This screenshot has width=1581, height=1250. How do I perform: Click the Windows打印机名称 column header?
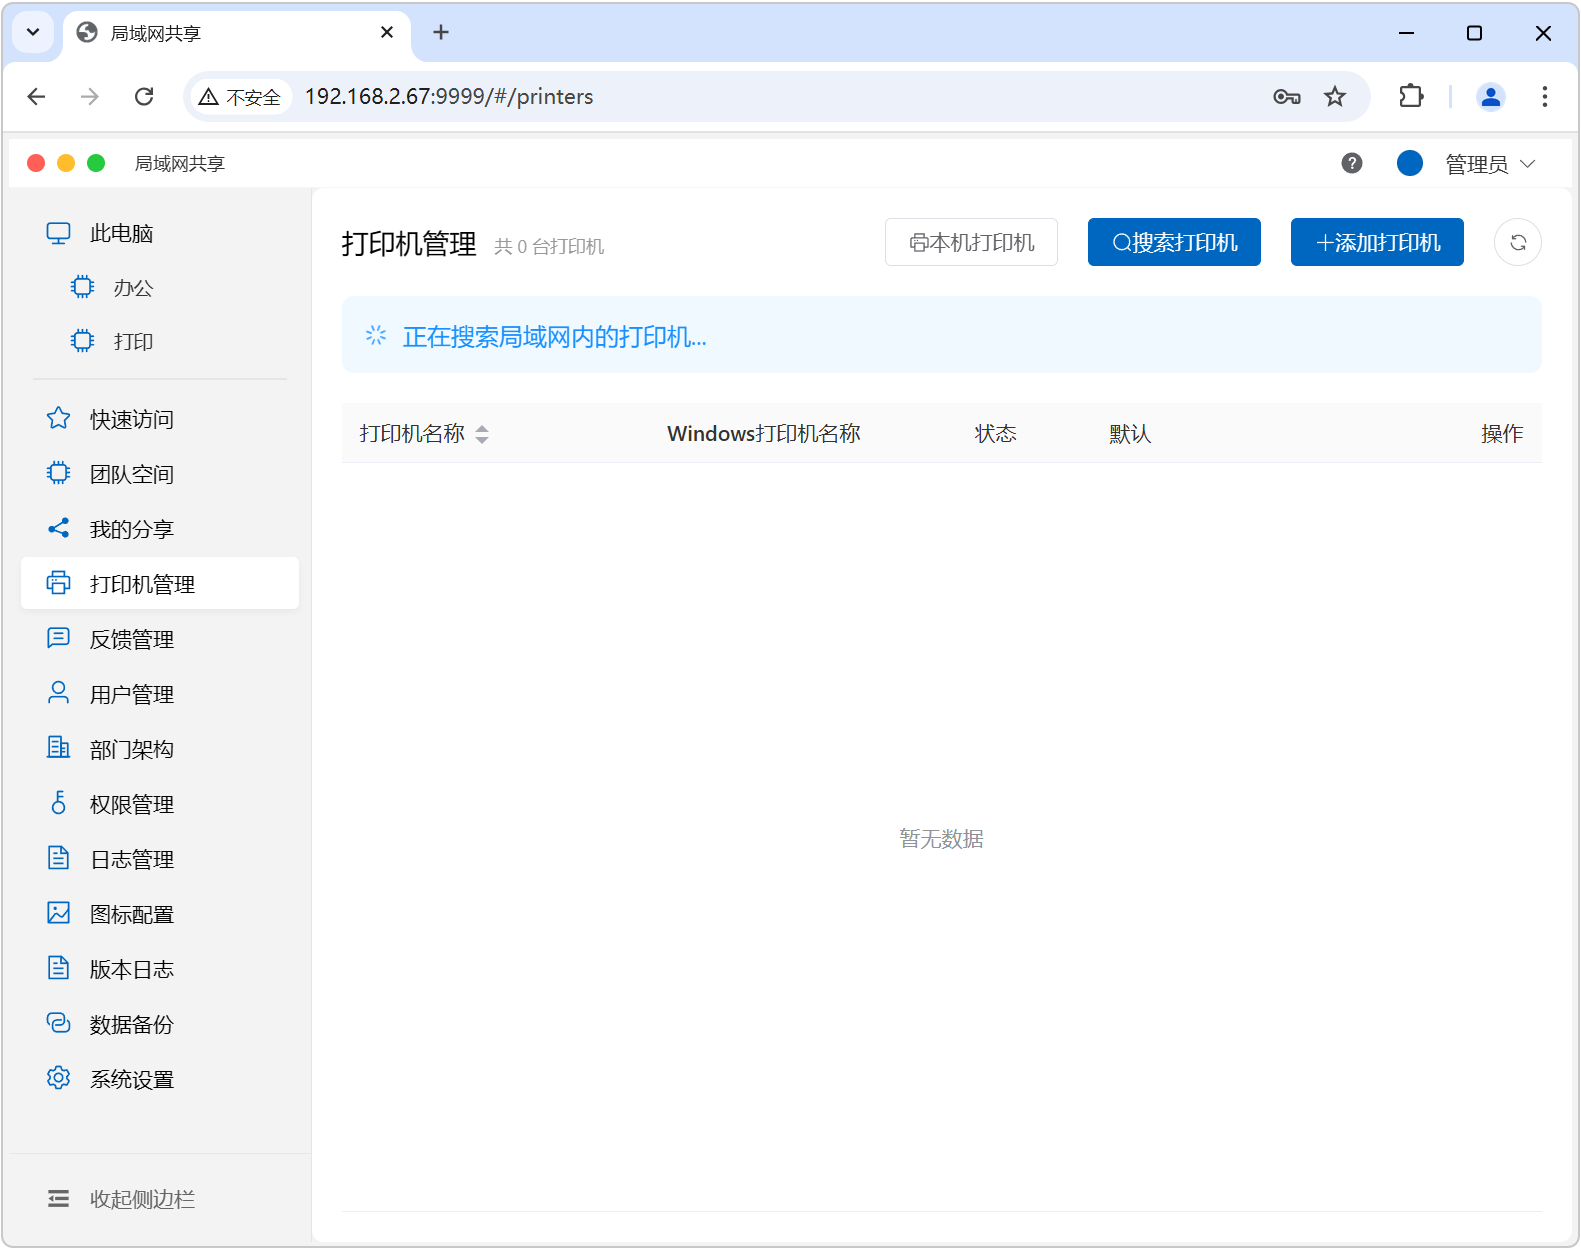coord(764,434)
